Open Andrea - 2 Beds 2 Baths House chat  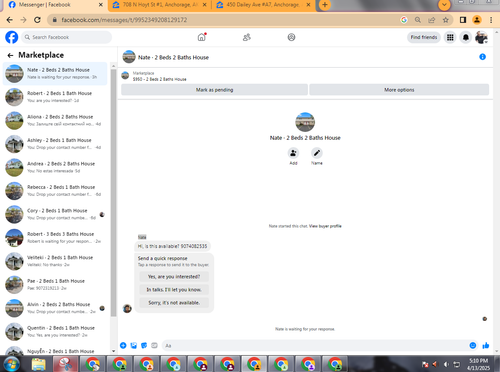coord(55,167)
